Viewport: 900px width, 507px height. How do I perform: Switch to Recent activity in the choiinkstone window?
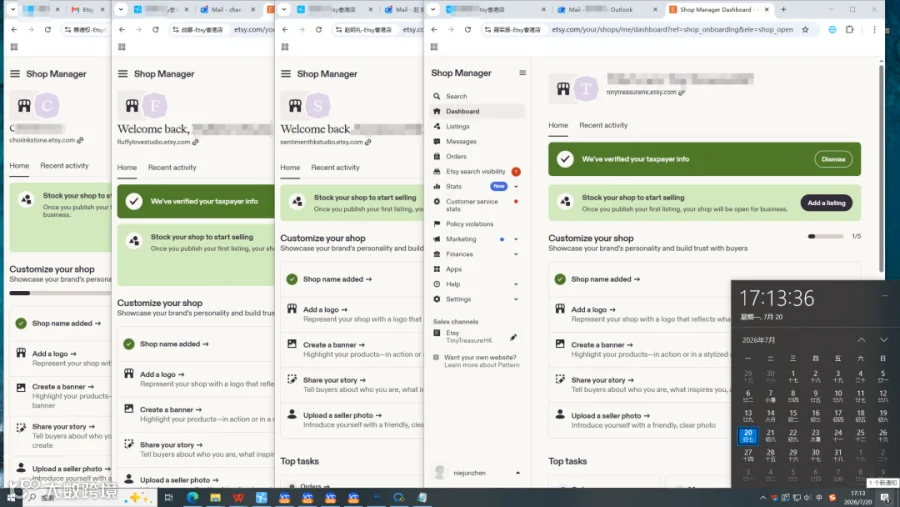tap(64, 165)
